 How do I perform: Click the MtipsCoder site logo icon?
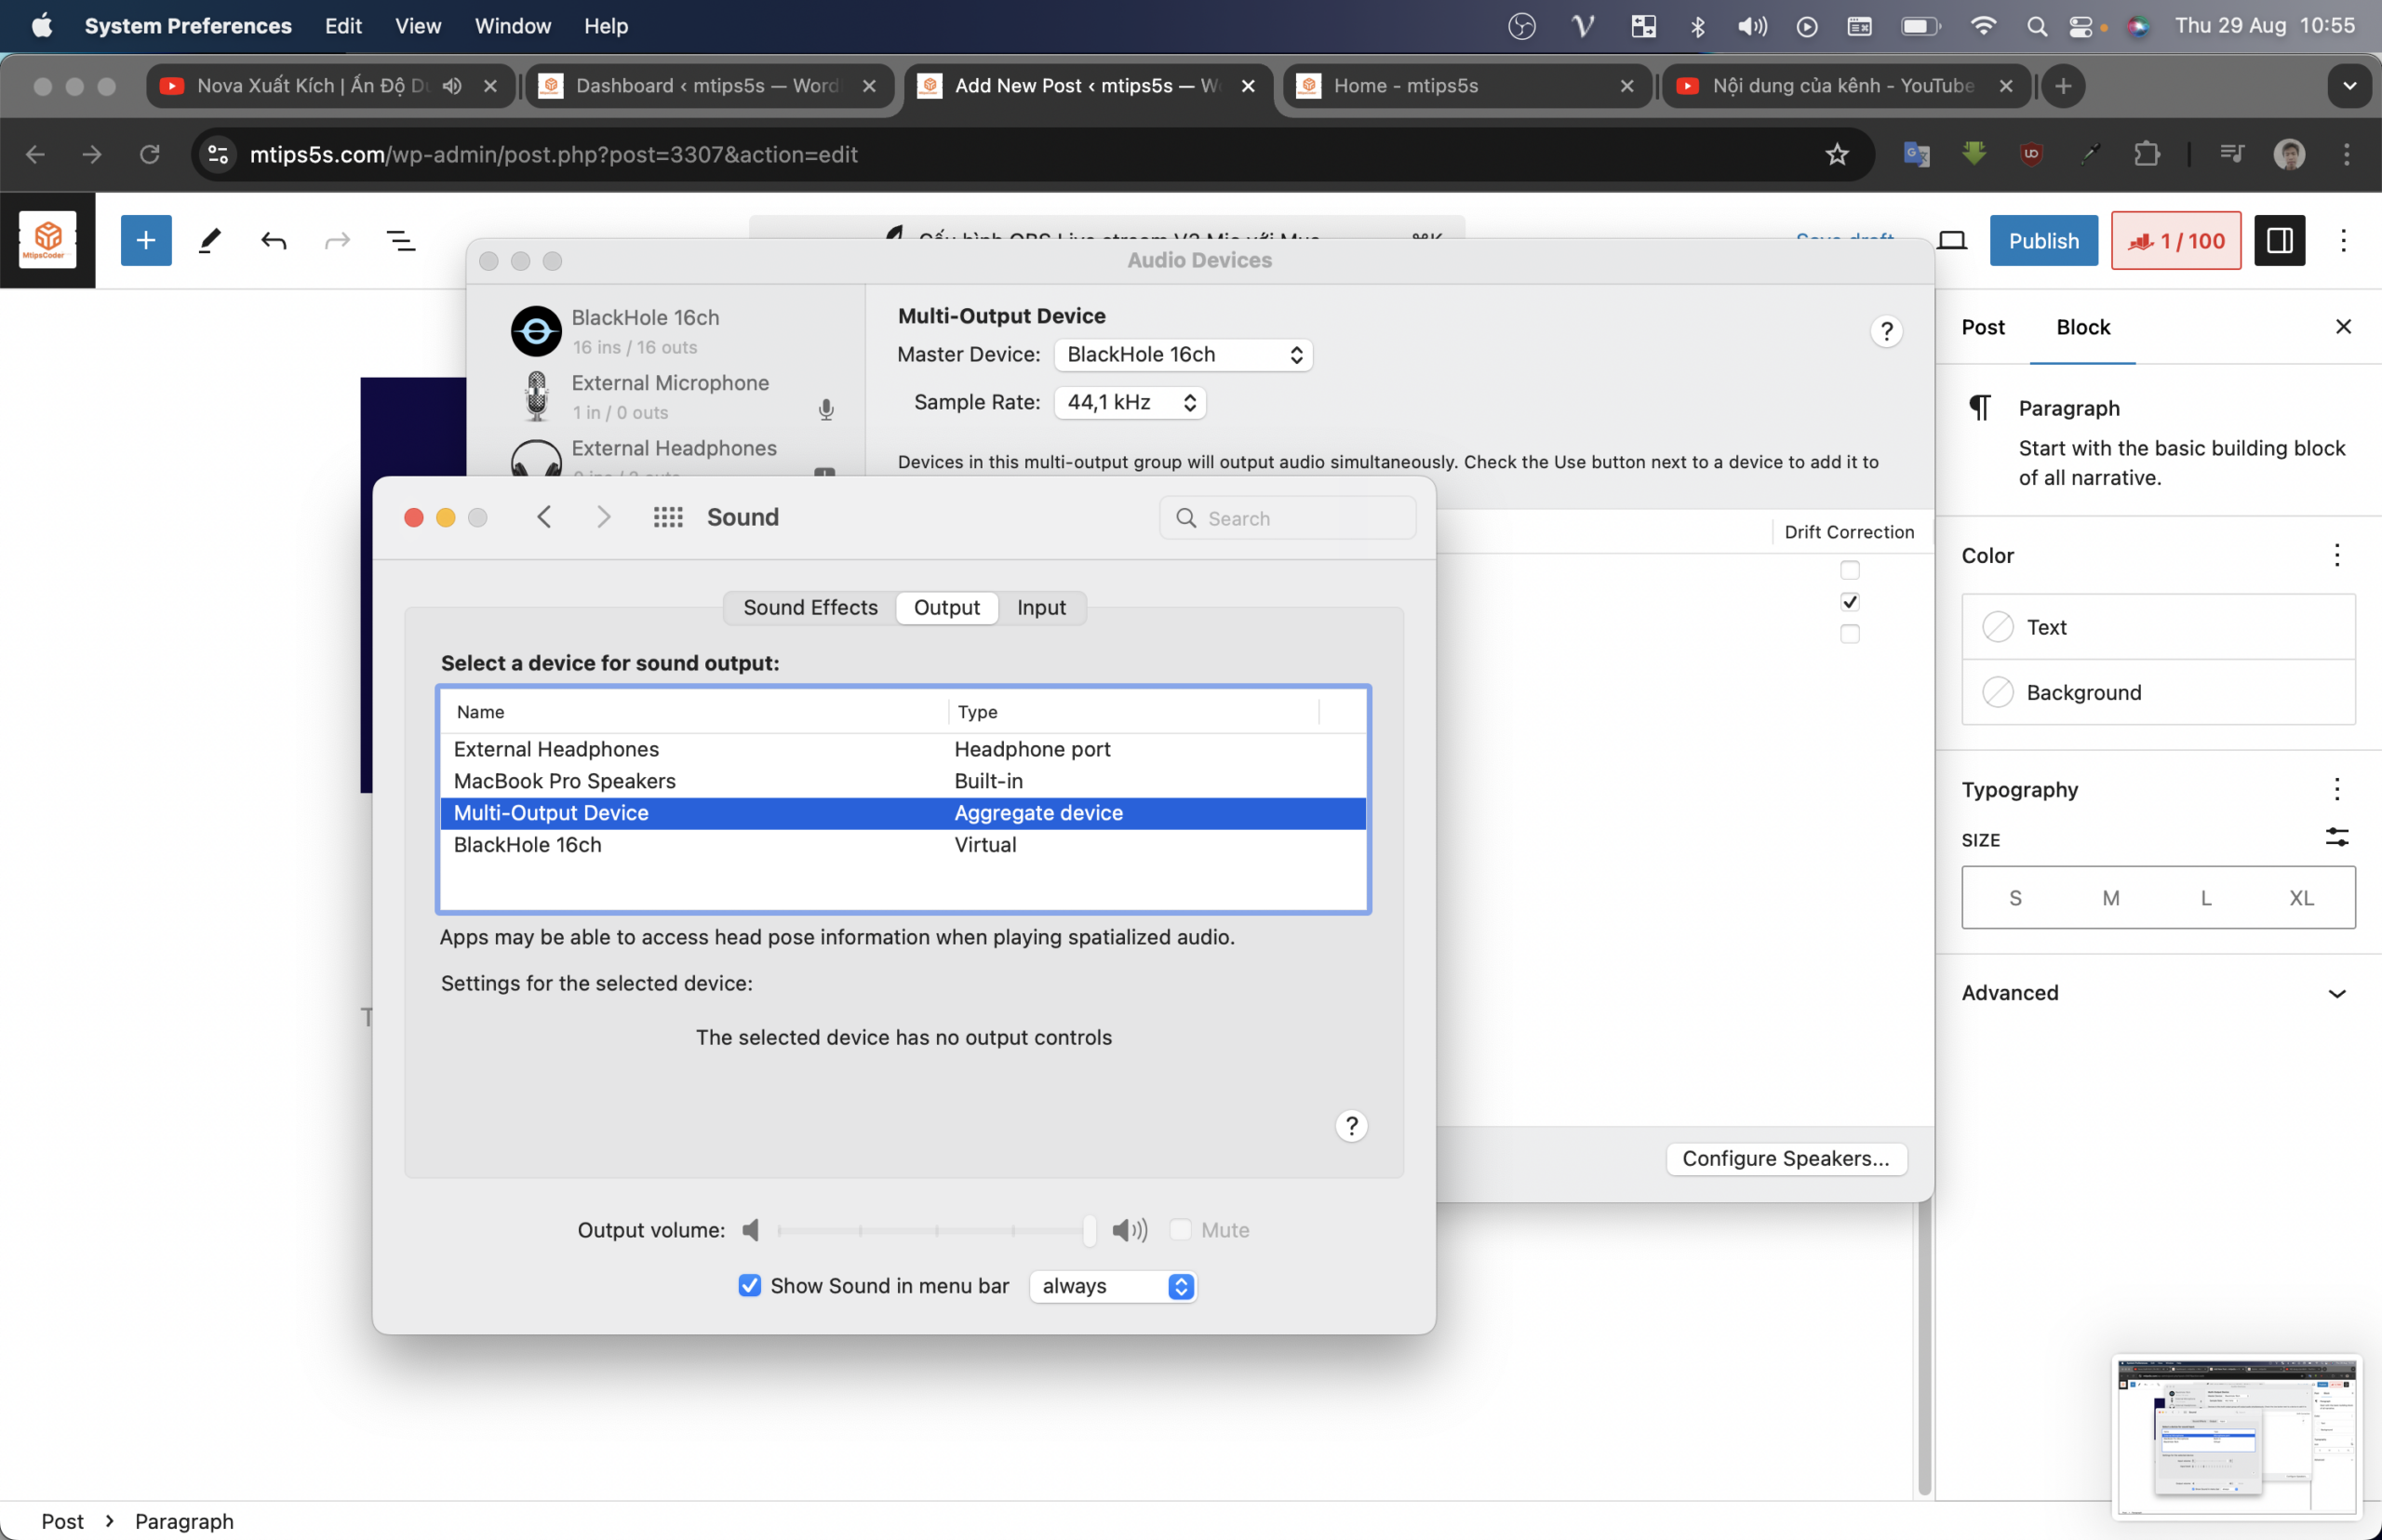(48, 240)
